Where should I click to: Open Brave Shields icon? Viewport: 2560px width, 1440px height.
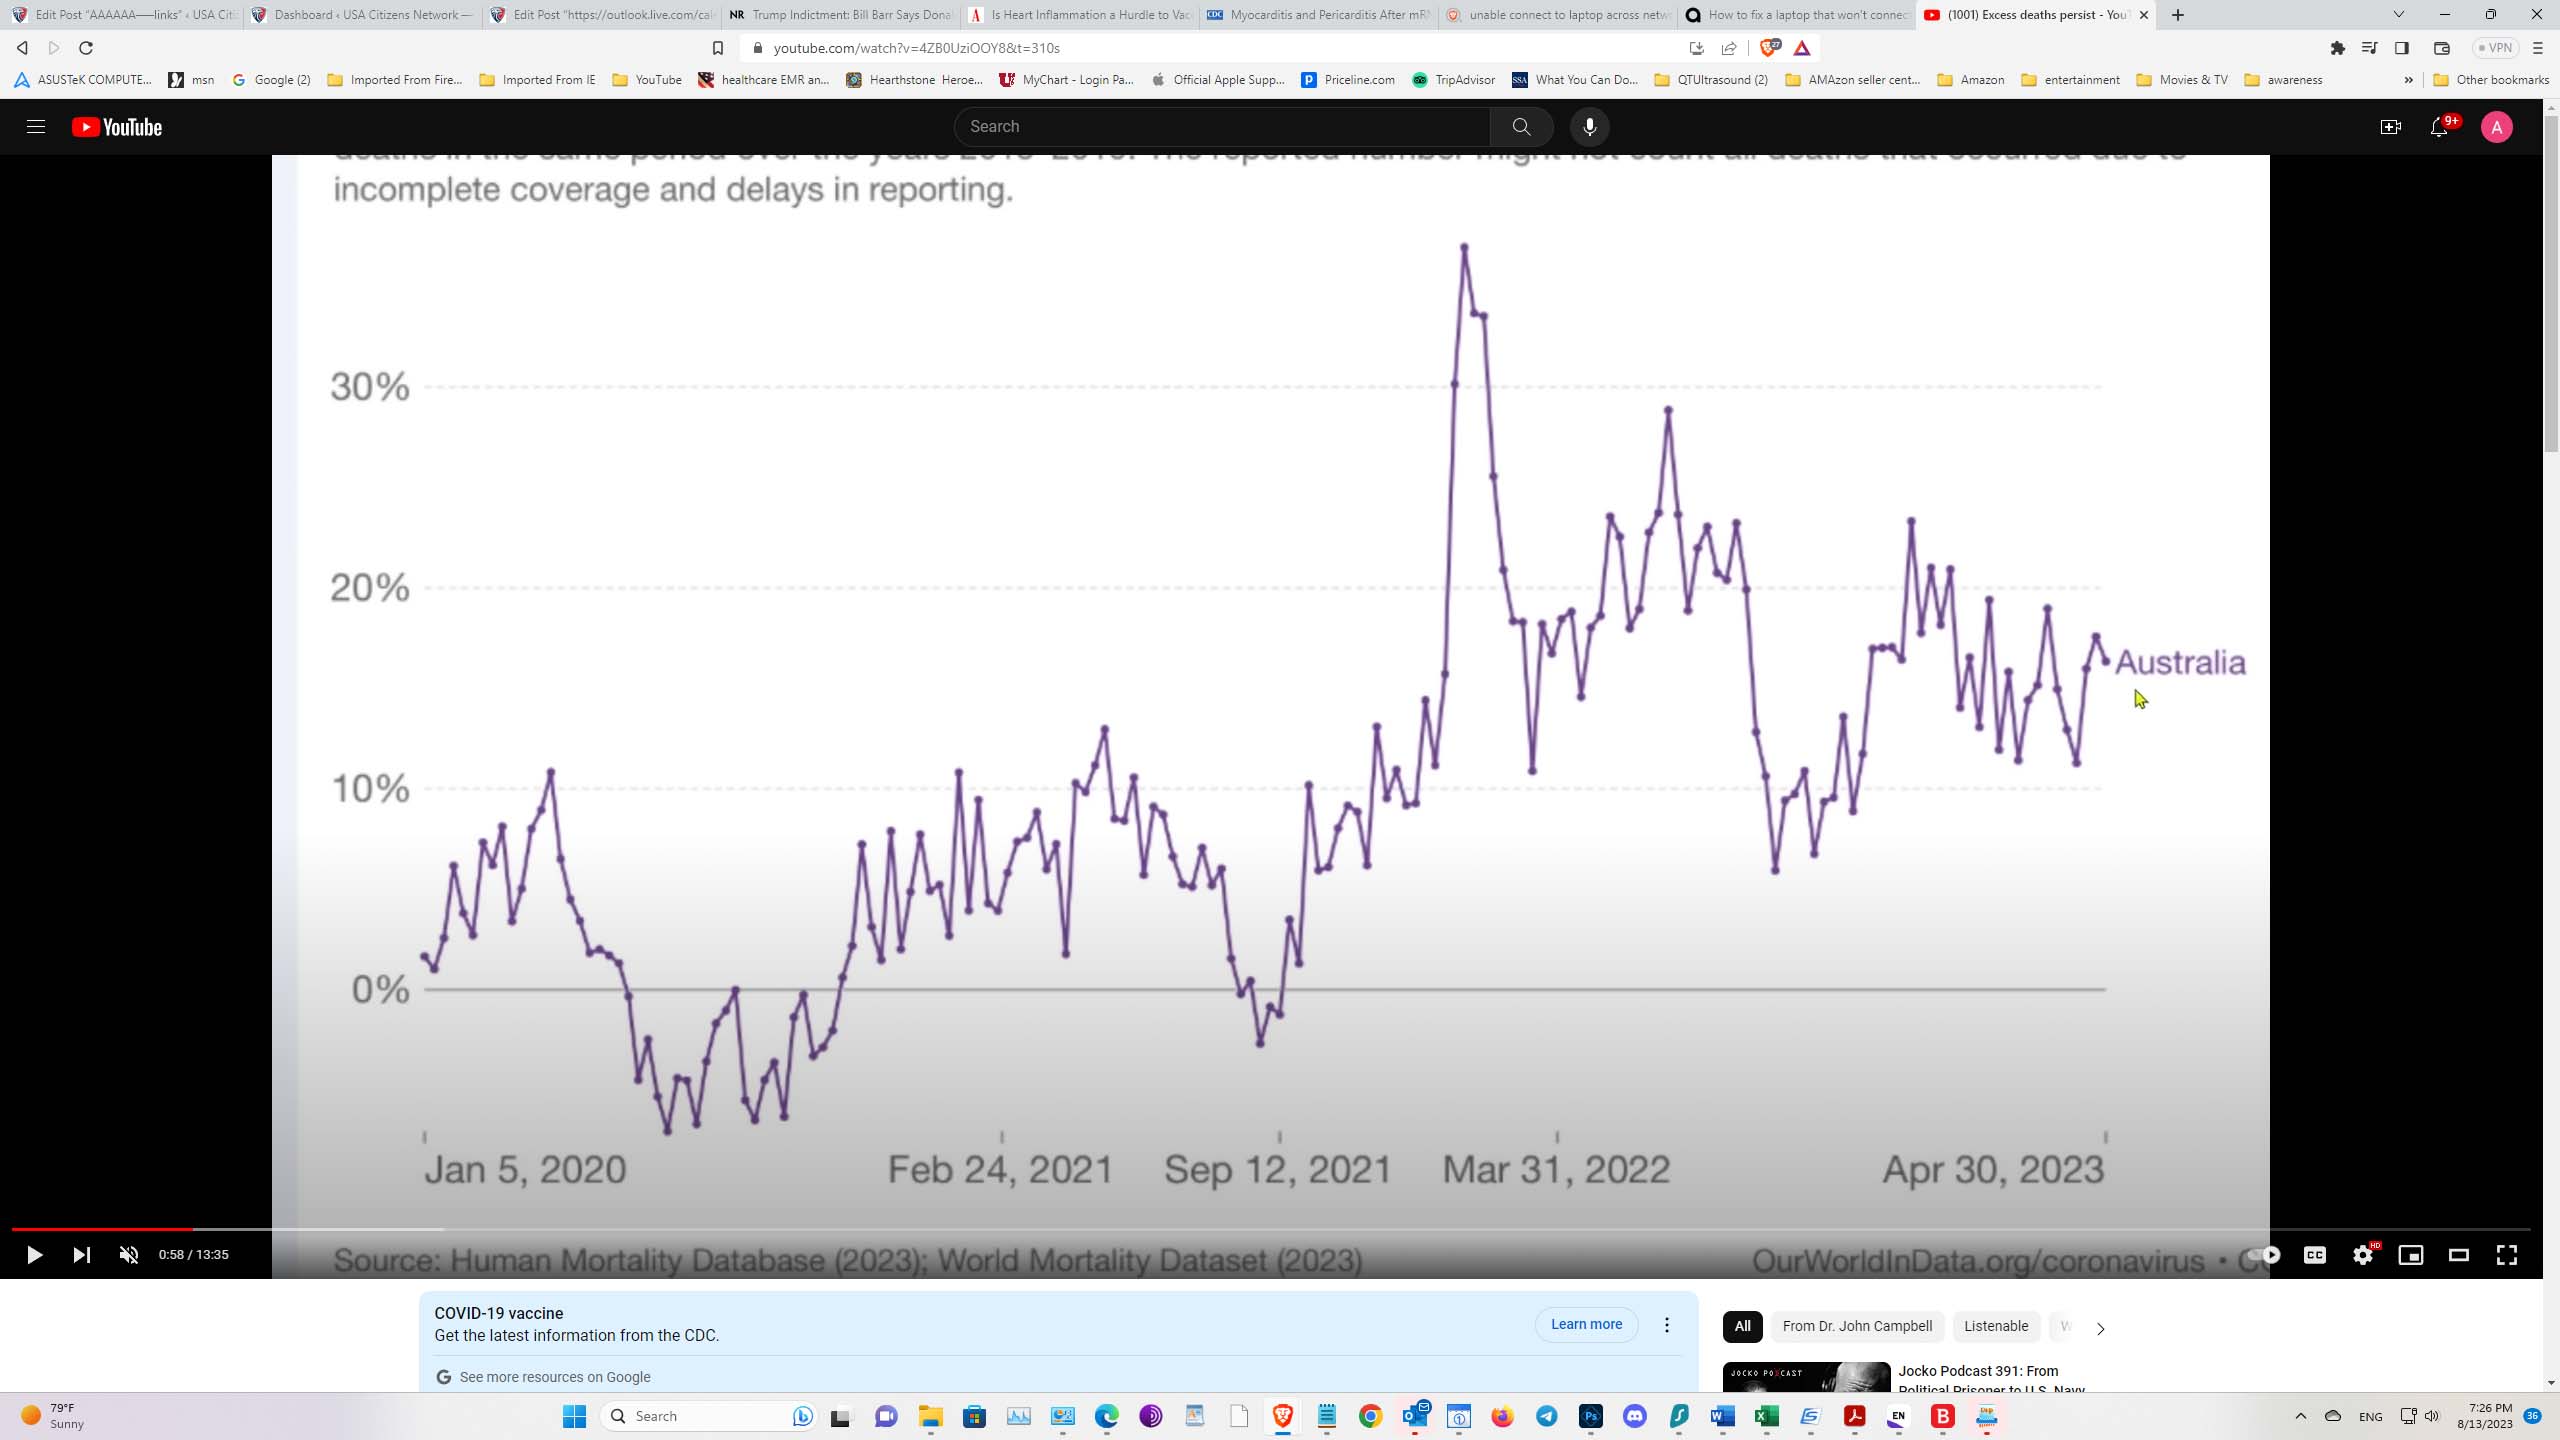pos(1770,48)
